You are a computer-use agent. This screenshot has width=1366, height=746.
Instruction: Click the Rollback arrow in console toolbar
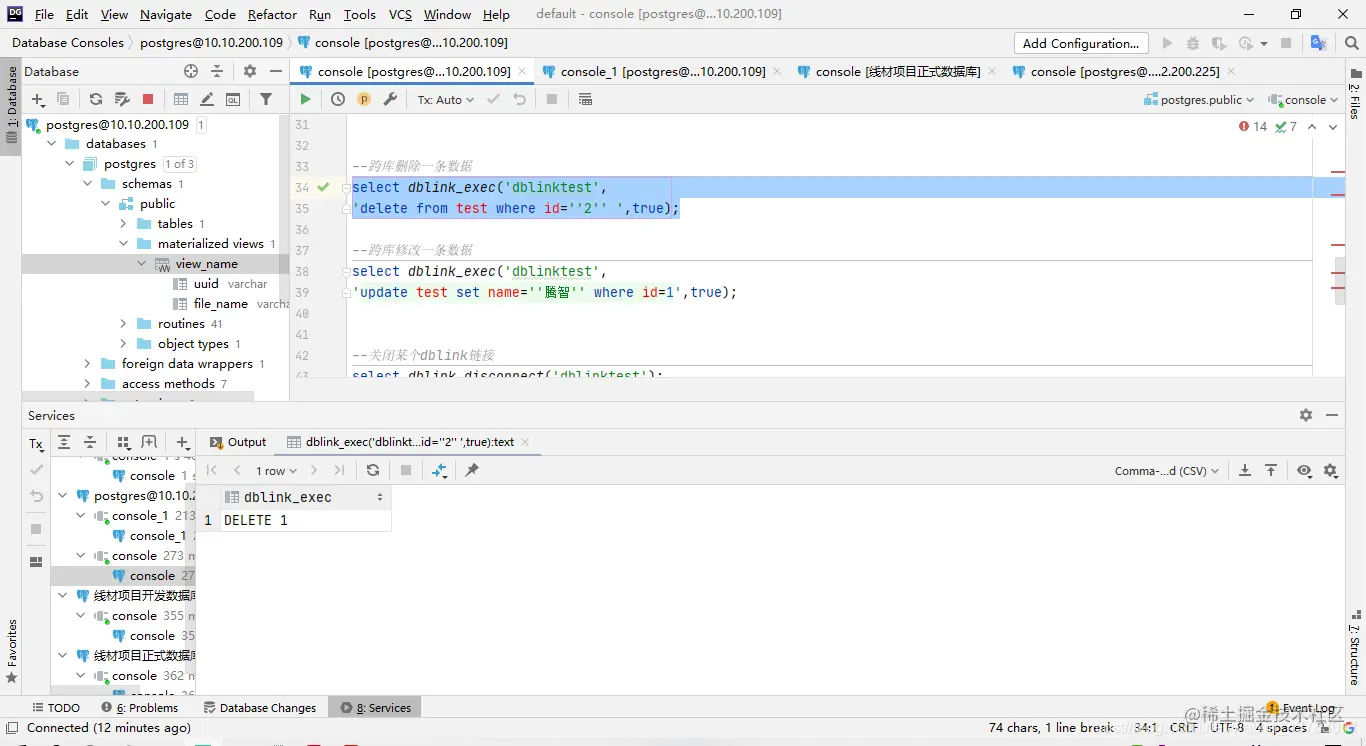(x=520, y=99)
